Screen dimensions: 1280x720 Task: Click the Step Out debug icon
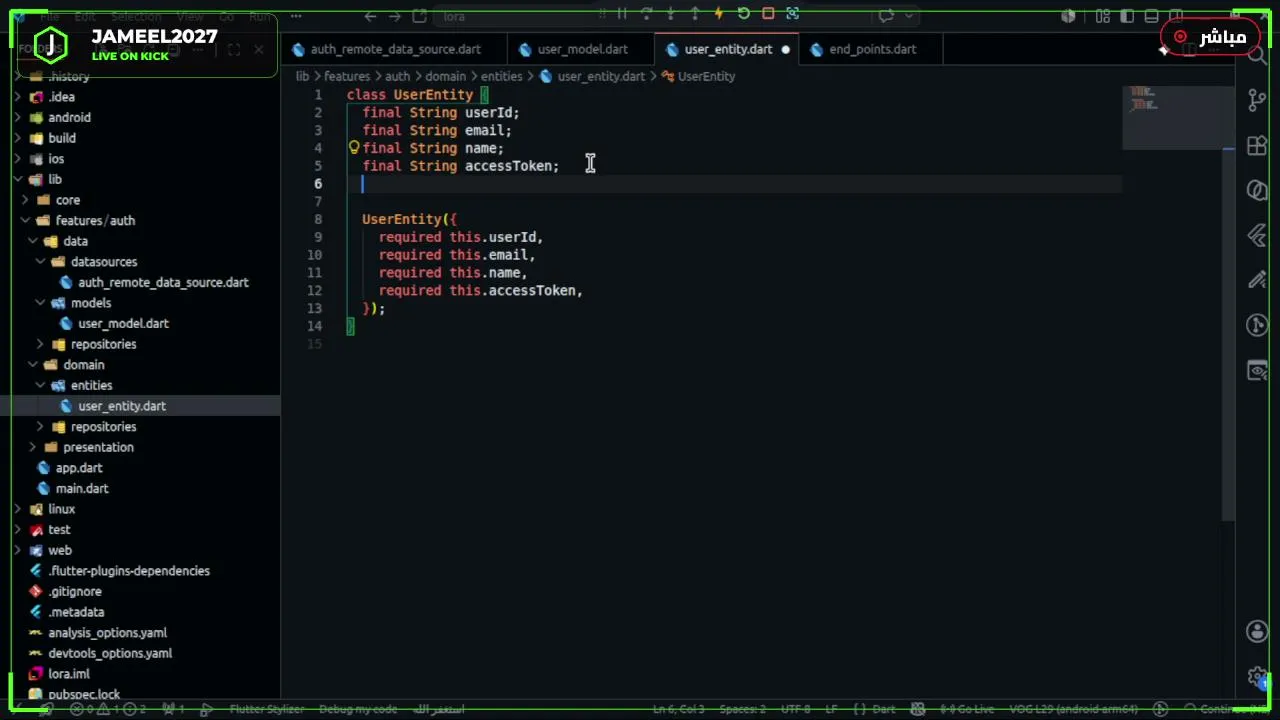(x=694, y=14)
